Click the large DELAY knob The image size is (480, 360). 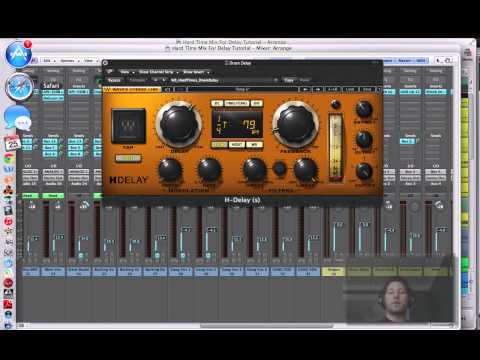click(179, 124)
